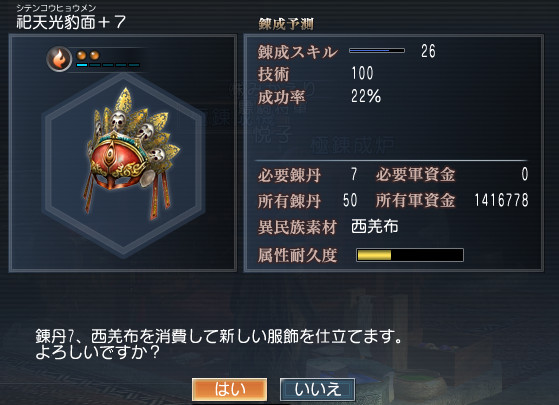Click the 錬成スキル value 26

(x=428, y=51)
